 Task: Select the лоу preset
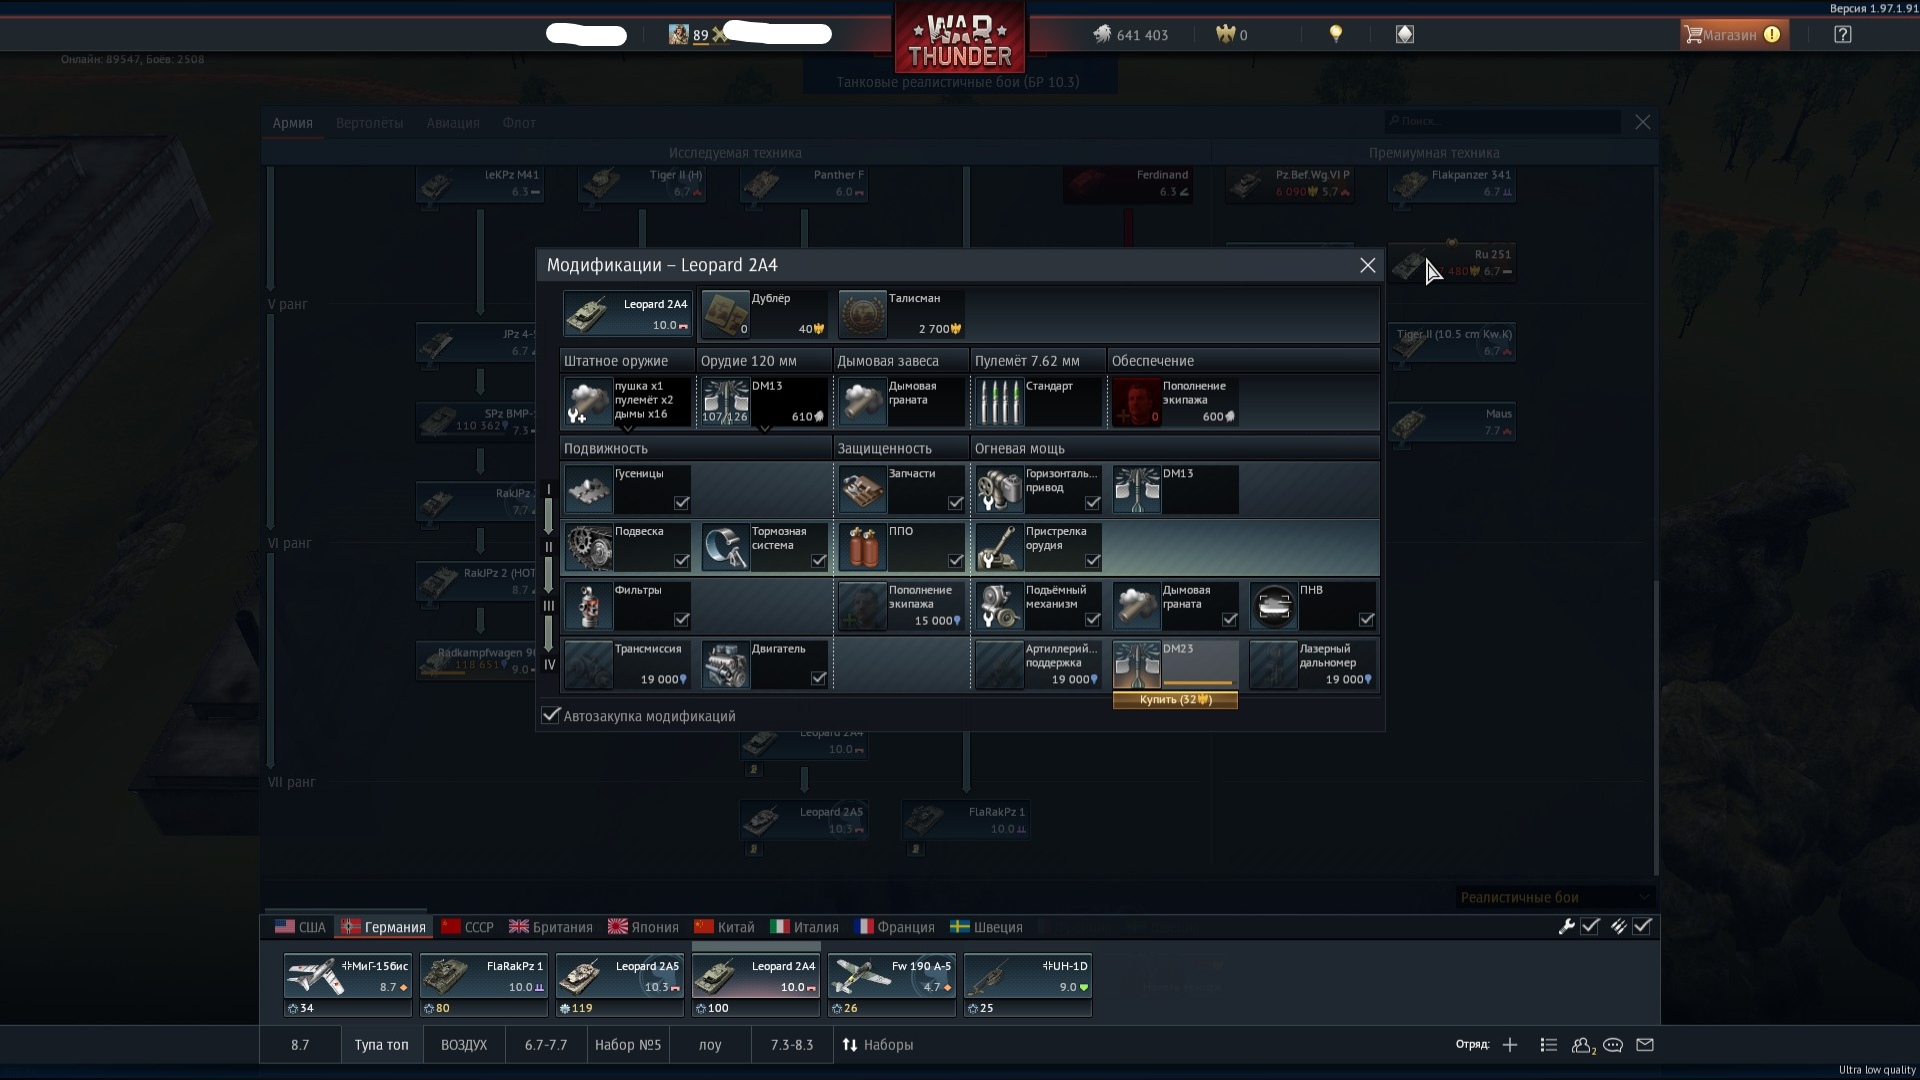click(x=710, y=1045)
